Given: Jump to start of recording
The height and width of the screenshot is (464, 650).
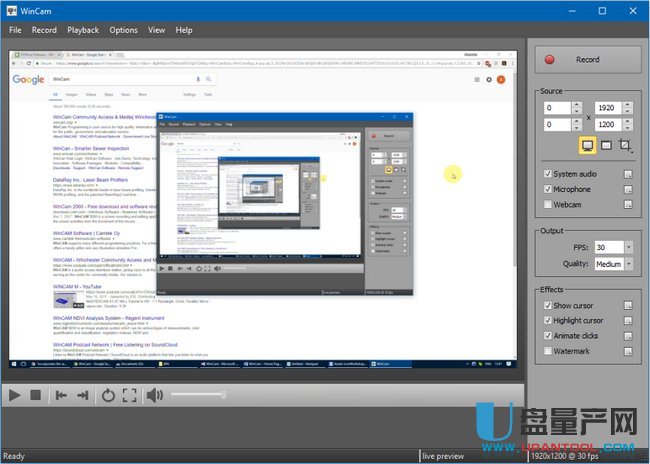Looking at the screenshot, I should click(x=61, y=395).
